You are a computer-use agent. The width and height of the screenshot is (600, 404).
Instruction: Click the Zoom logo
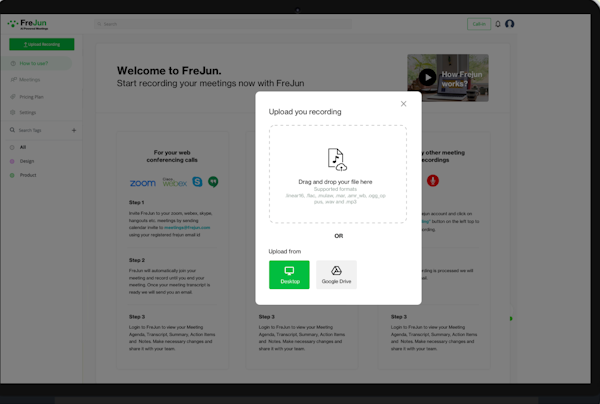[143, 183]
